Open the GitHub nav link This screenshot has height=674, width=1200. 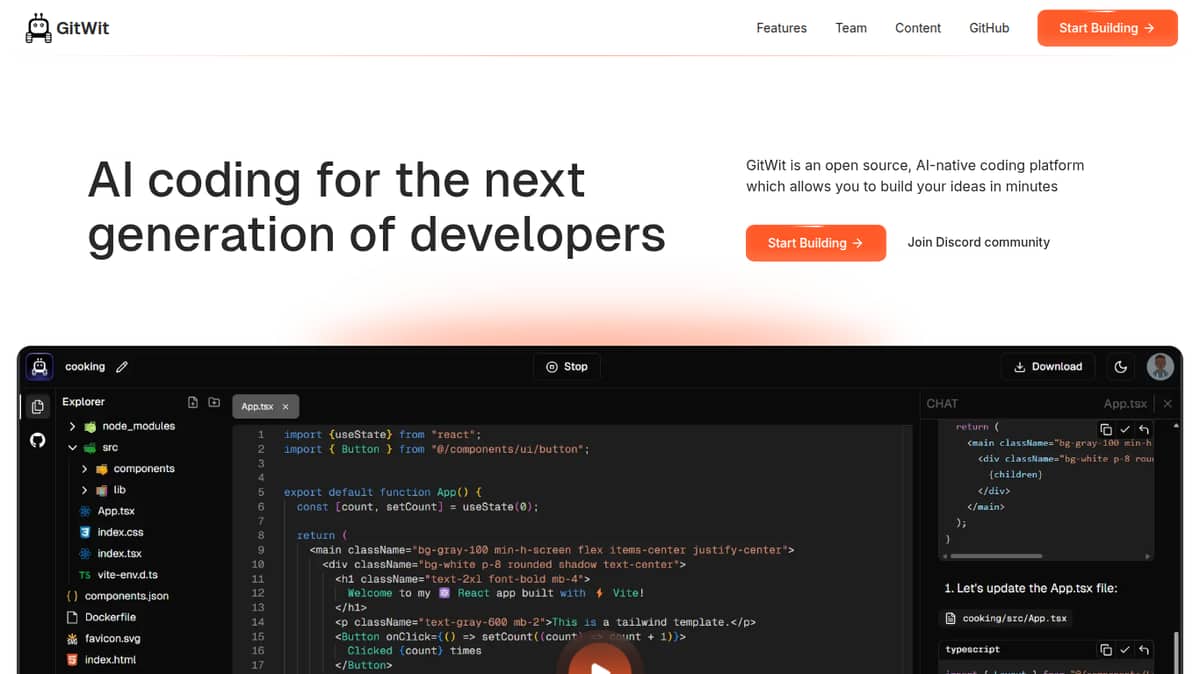coord(989,28)
